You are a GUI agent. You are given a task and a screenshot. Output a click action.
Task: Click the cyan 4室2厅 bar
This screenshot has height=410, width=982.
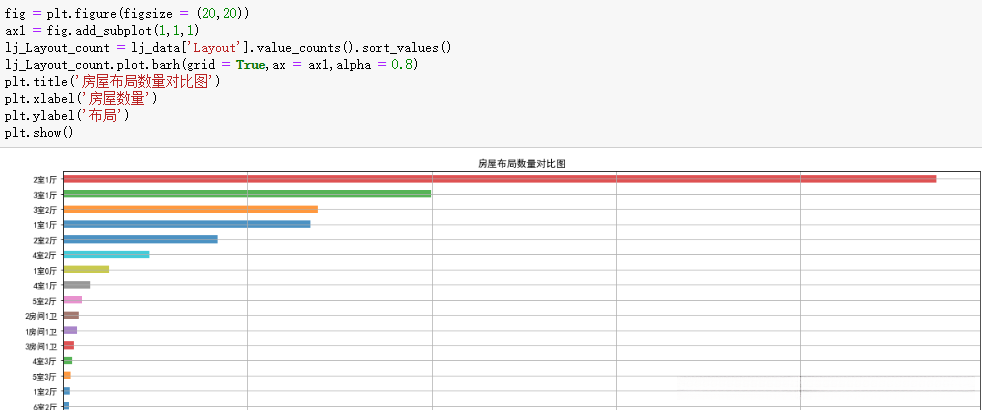106,255
